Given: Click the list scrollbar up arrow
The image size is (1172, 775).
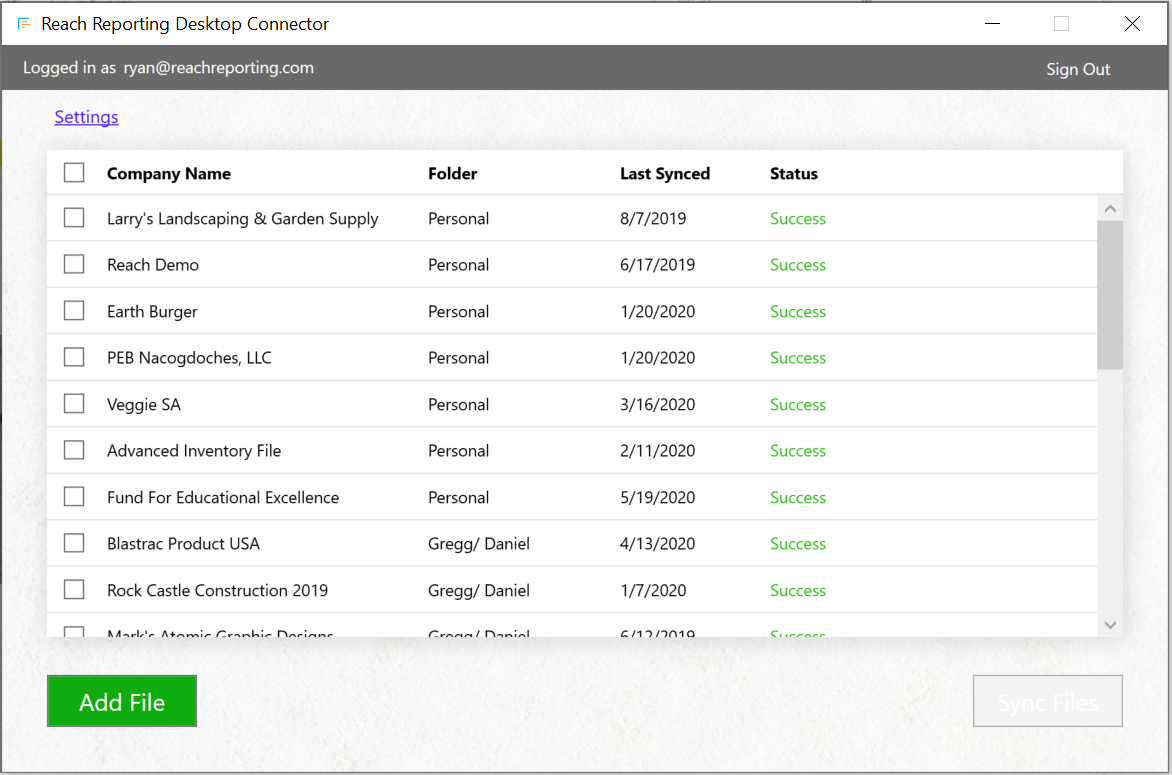Looking at the screenshot, I should (1110, 209).
